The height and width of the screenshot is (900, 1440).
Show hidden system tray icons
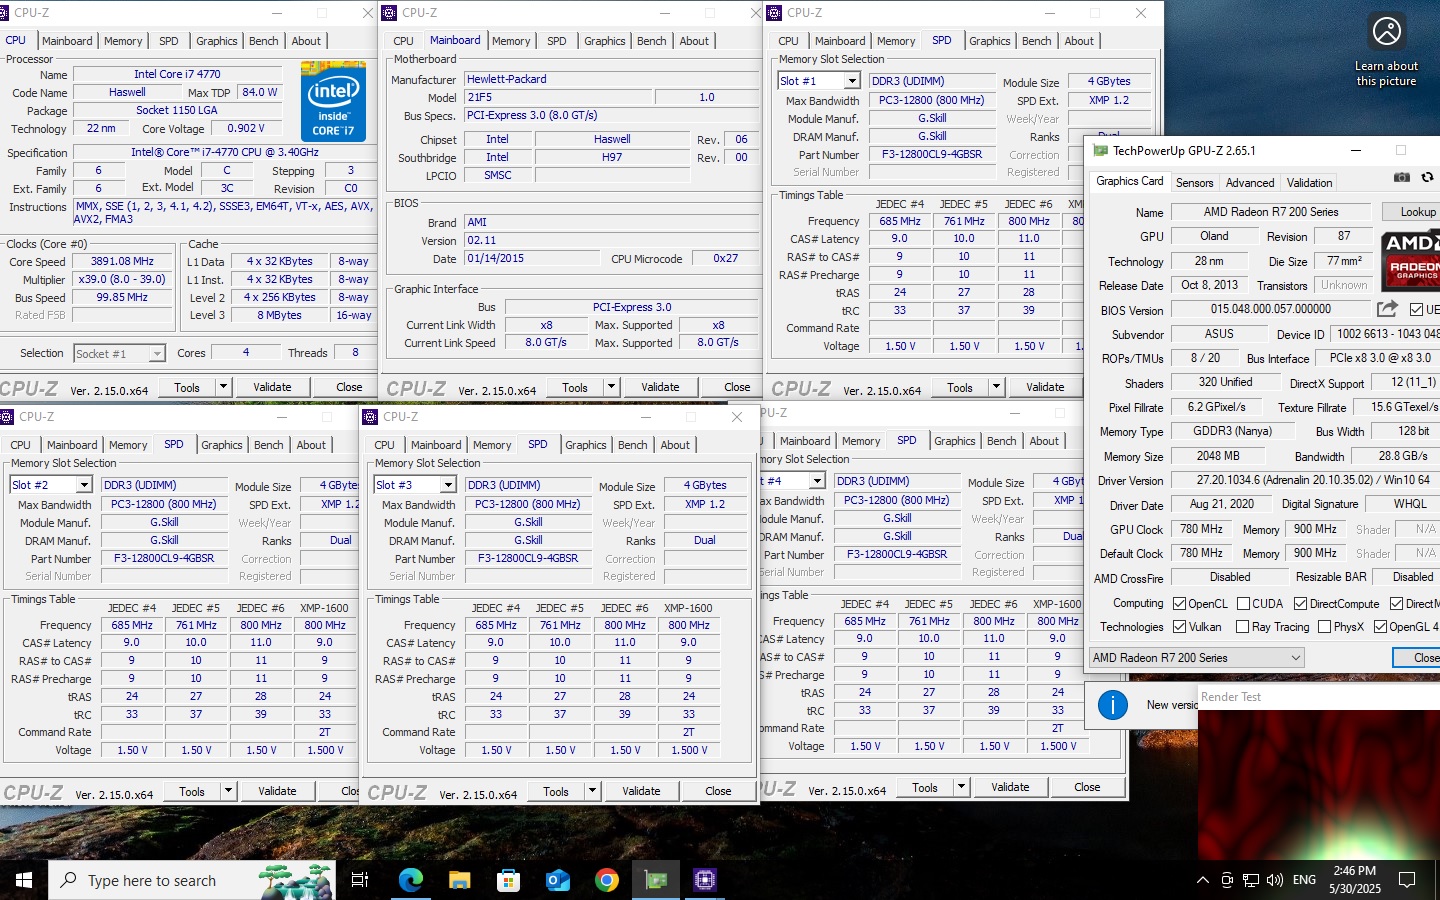[x=1202, y=880]
